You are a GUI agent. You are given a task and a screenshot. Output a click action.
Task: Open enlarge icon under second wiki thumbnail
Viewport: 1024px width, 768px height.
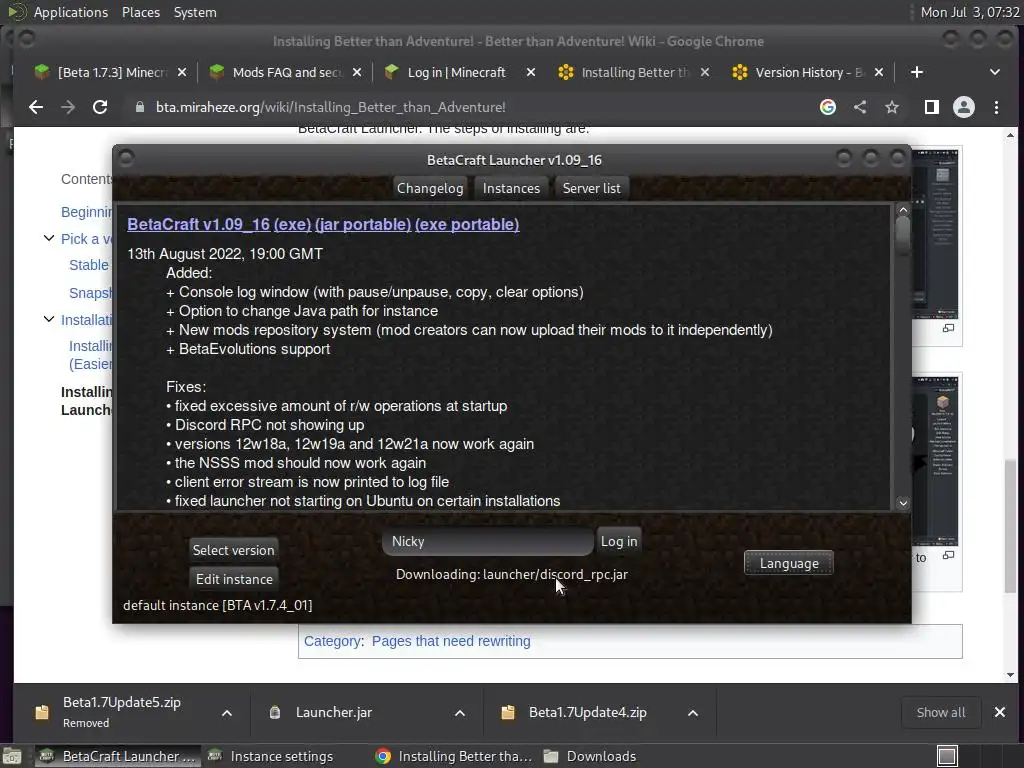(x=948, y=555)
